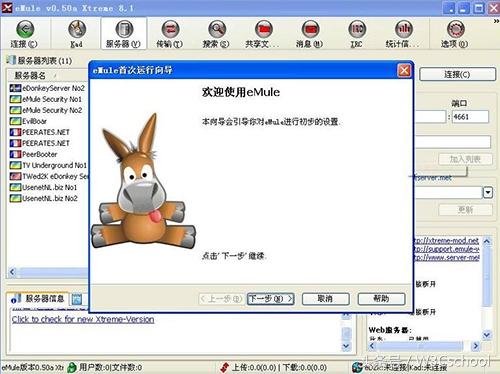Viewport: 500px width, 374px height.
Task: Click the eMule version status bar text
Action: pyautogui.click(x=32, y=368)
